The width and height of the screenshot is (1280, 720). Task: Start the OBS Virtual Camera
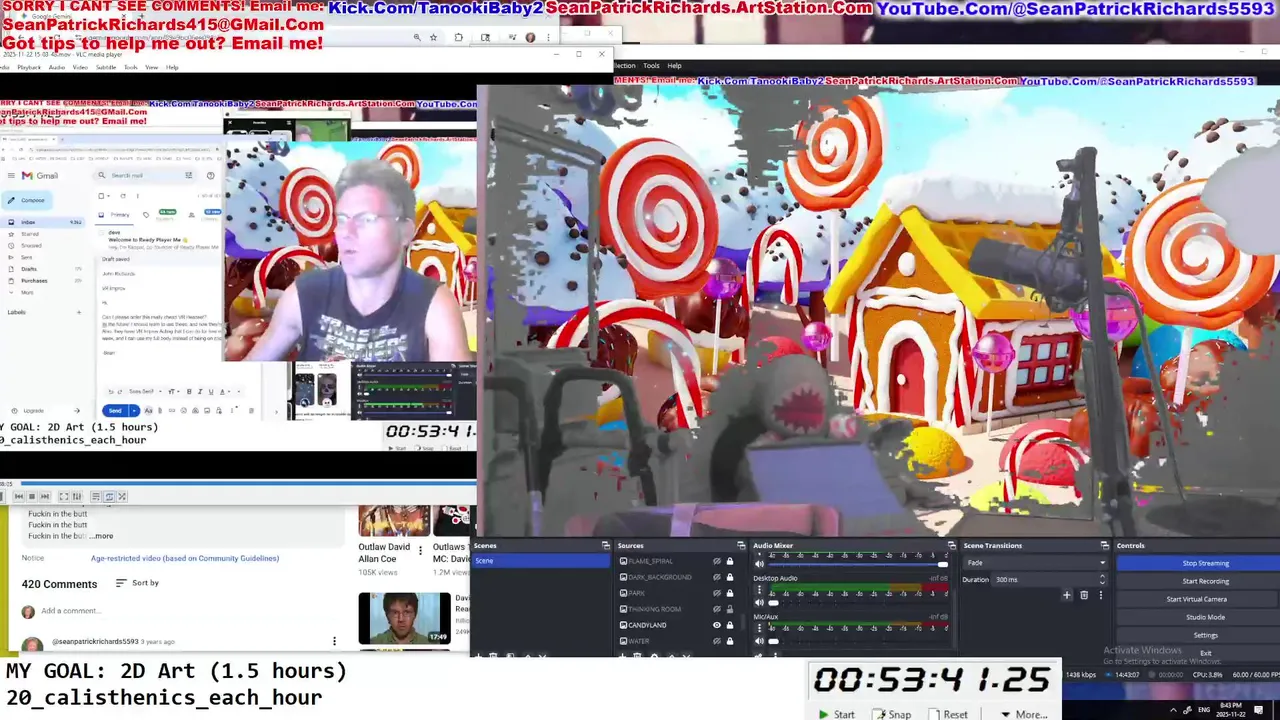tap(1196, 599)
